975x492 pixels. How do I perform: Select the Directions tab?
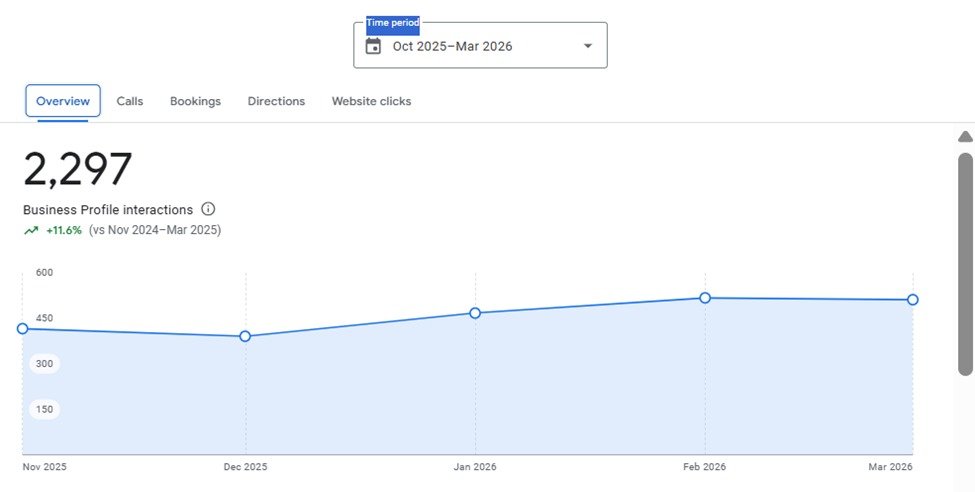276,101
